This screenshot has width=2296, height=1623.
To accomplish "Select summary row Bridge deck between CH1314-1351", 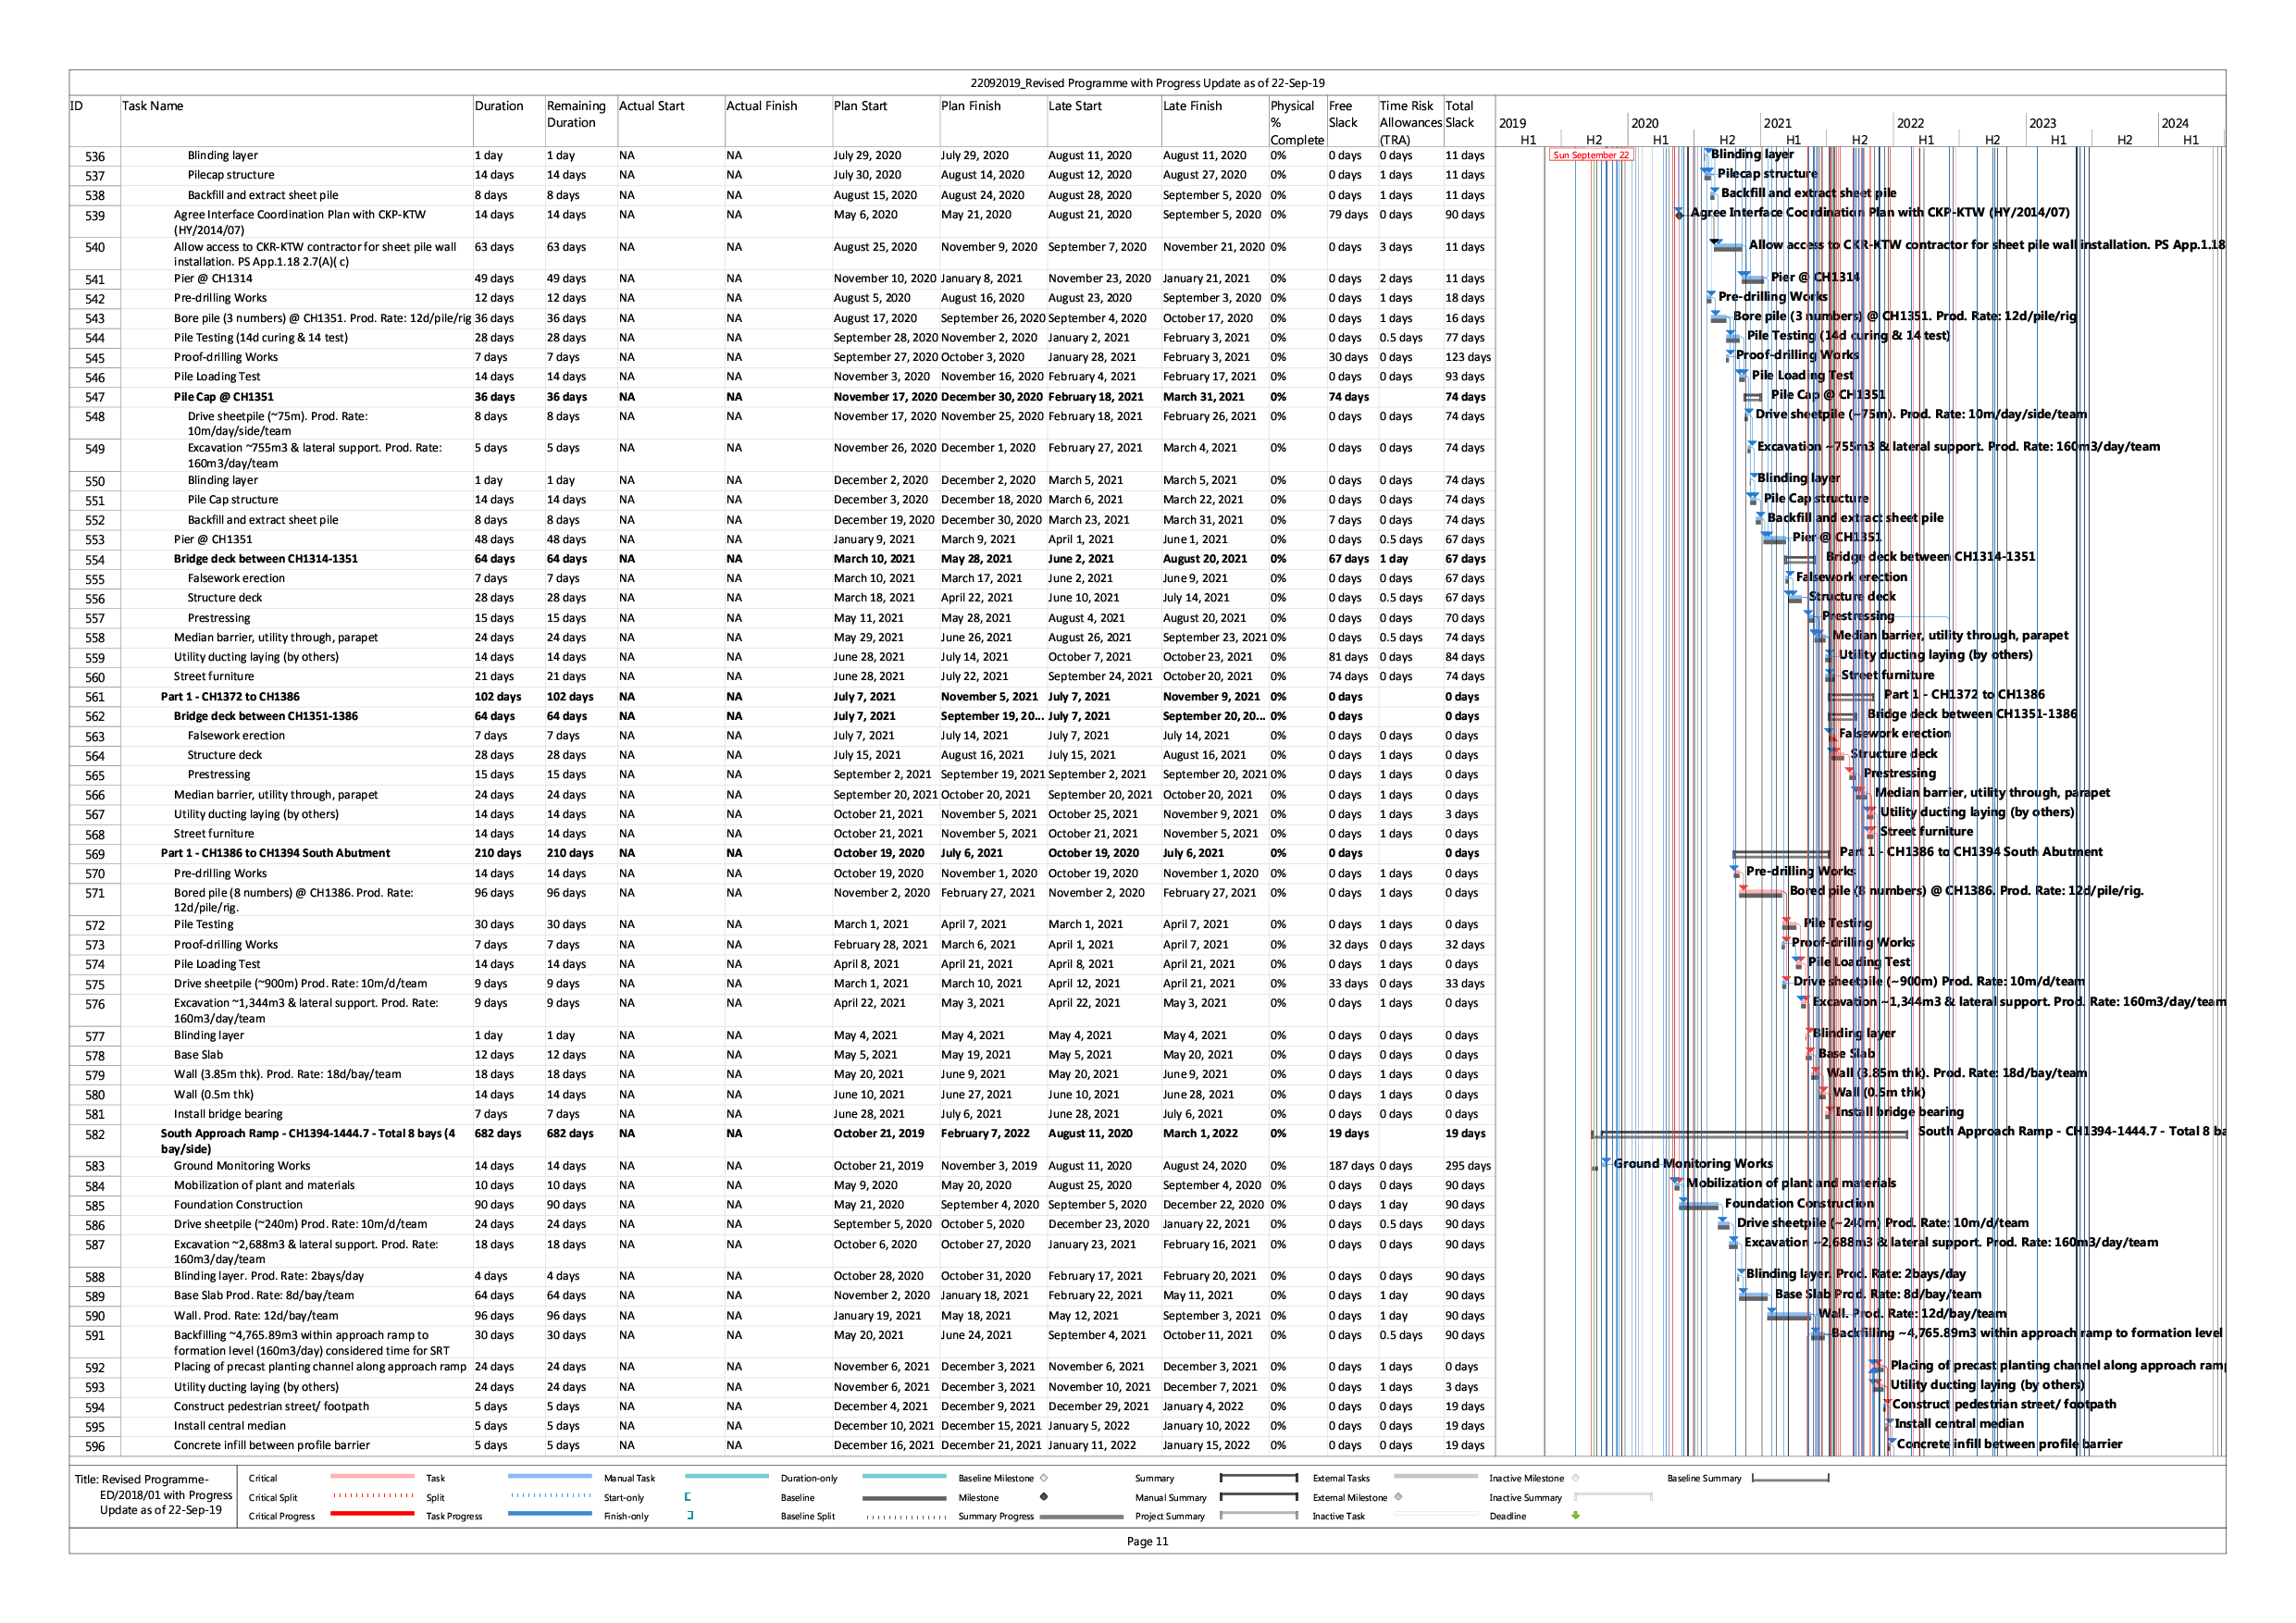I will (265, 559).
